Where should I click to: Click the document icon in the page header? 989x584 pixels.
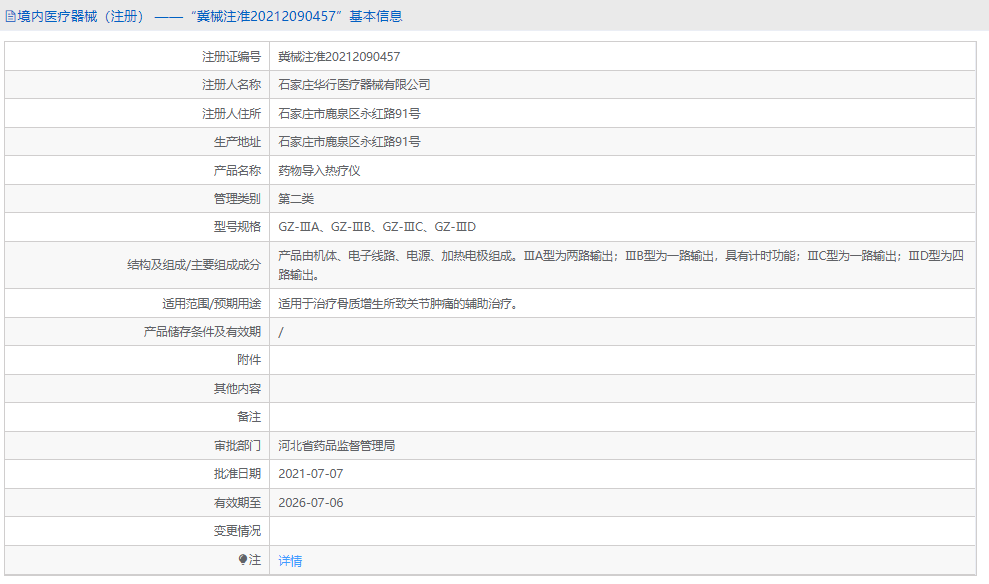[10, 16]
